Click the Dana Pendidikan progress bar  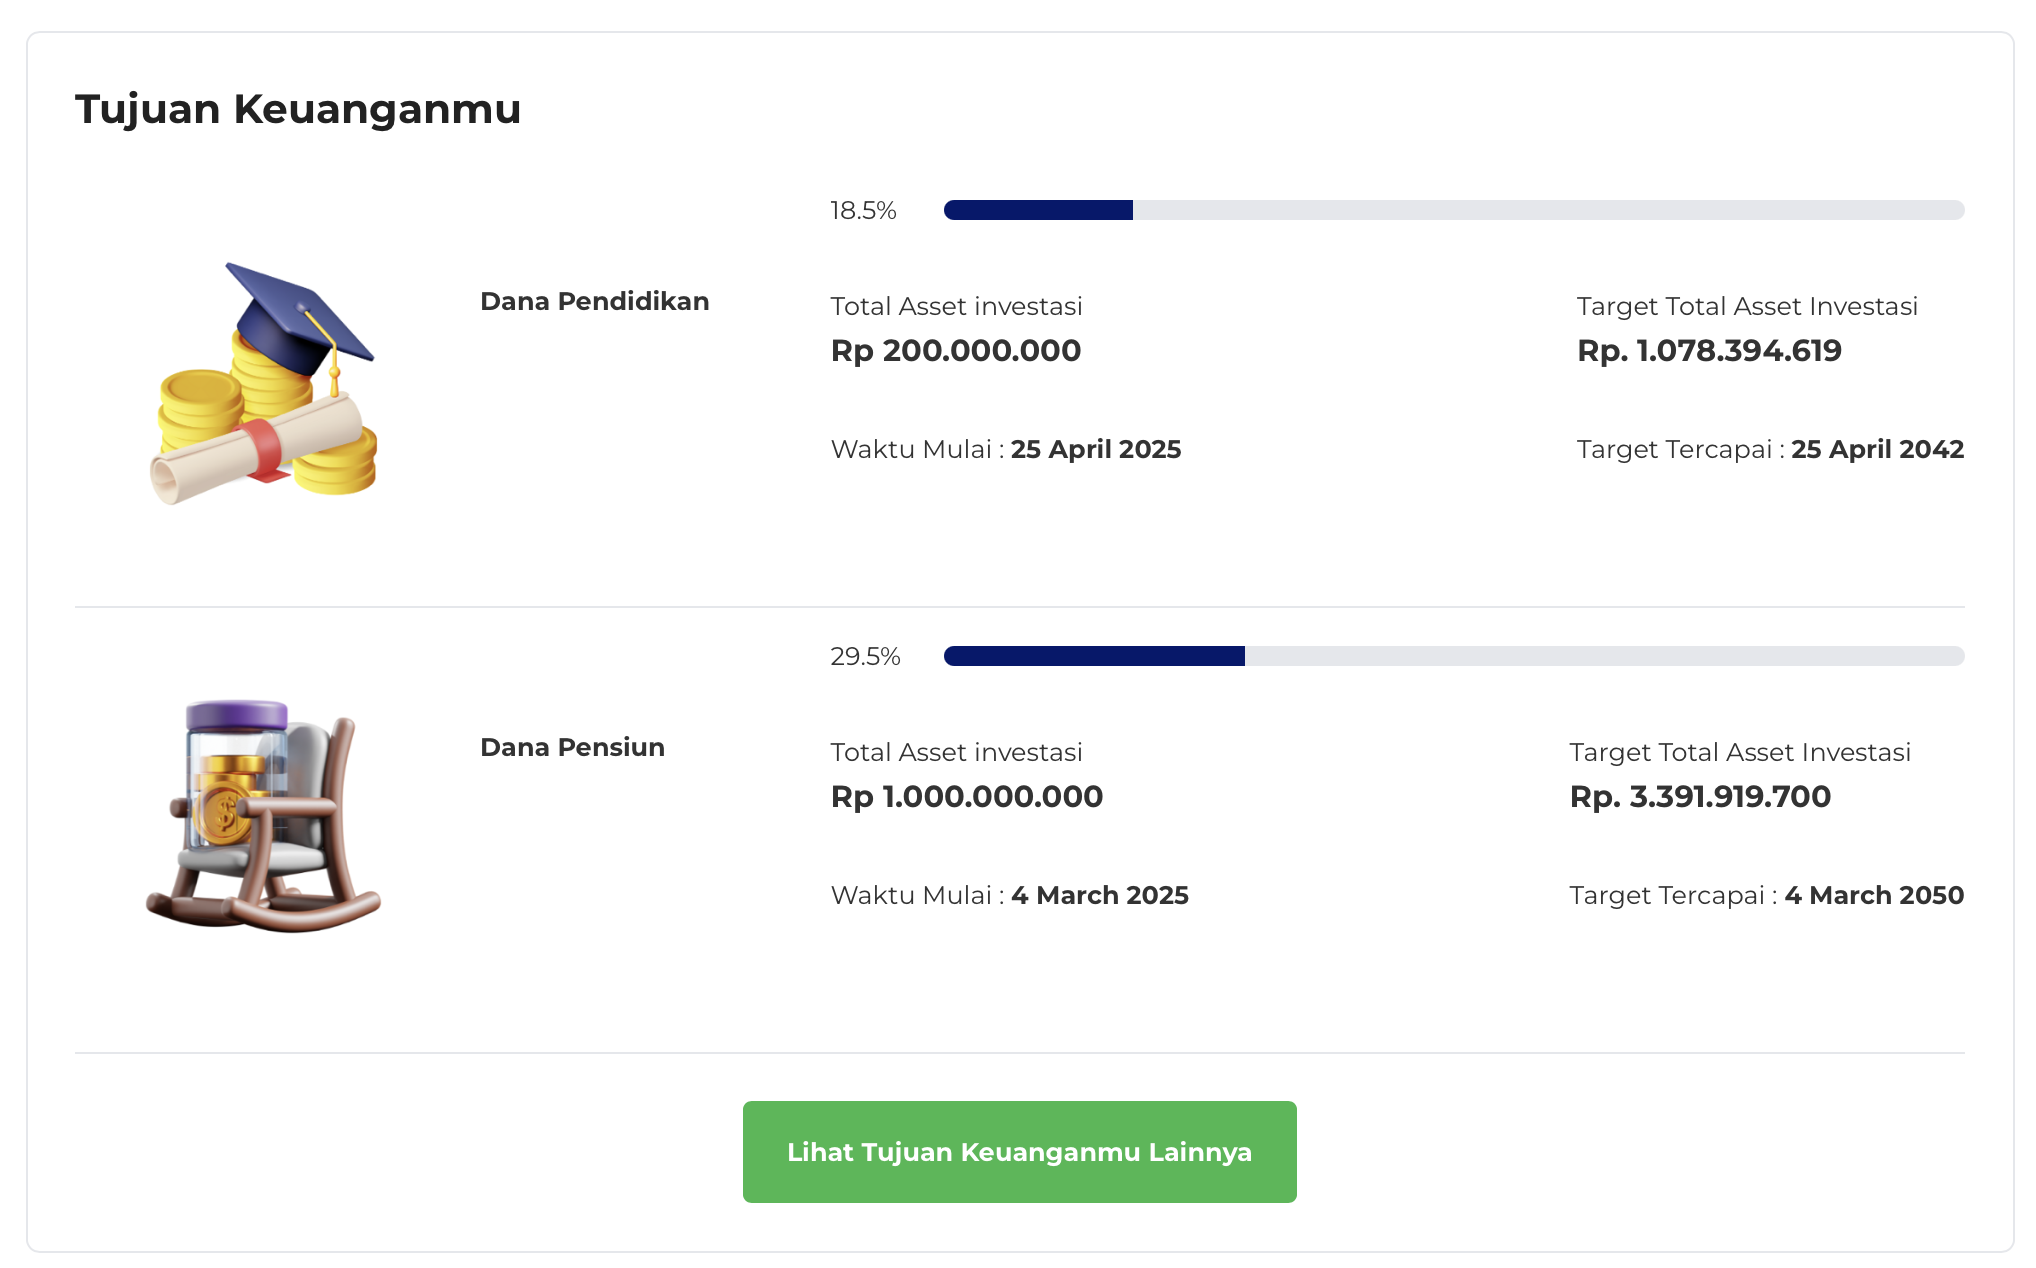click(x=1453, y=210)
